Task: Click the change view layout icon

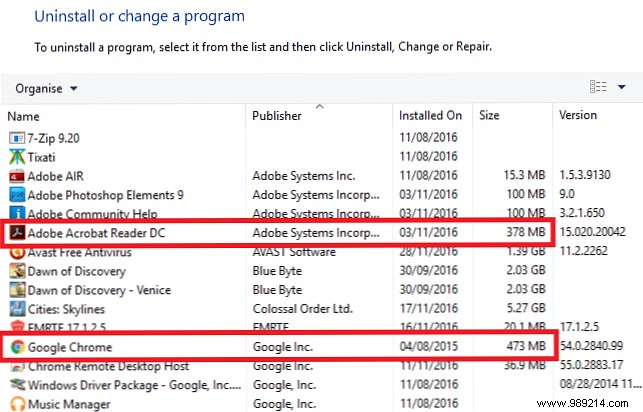Action: (x=598, y=88)
